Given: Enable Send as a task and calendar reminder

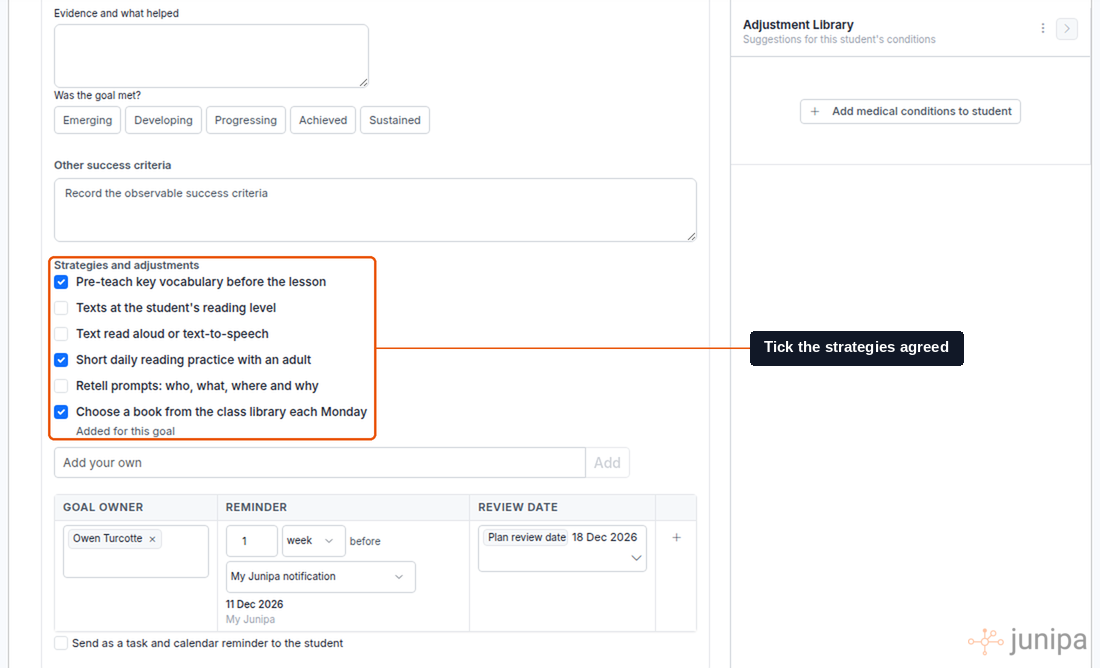Looking at the screenshot, I should tap(61, 643).
